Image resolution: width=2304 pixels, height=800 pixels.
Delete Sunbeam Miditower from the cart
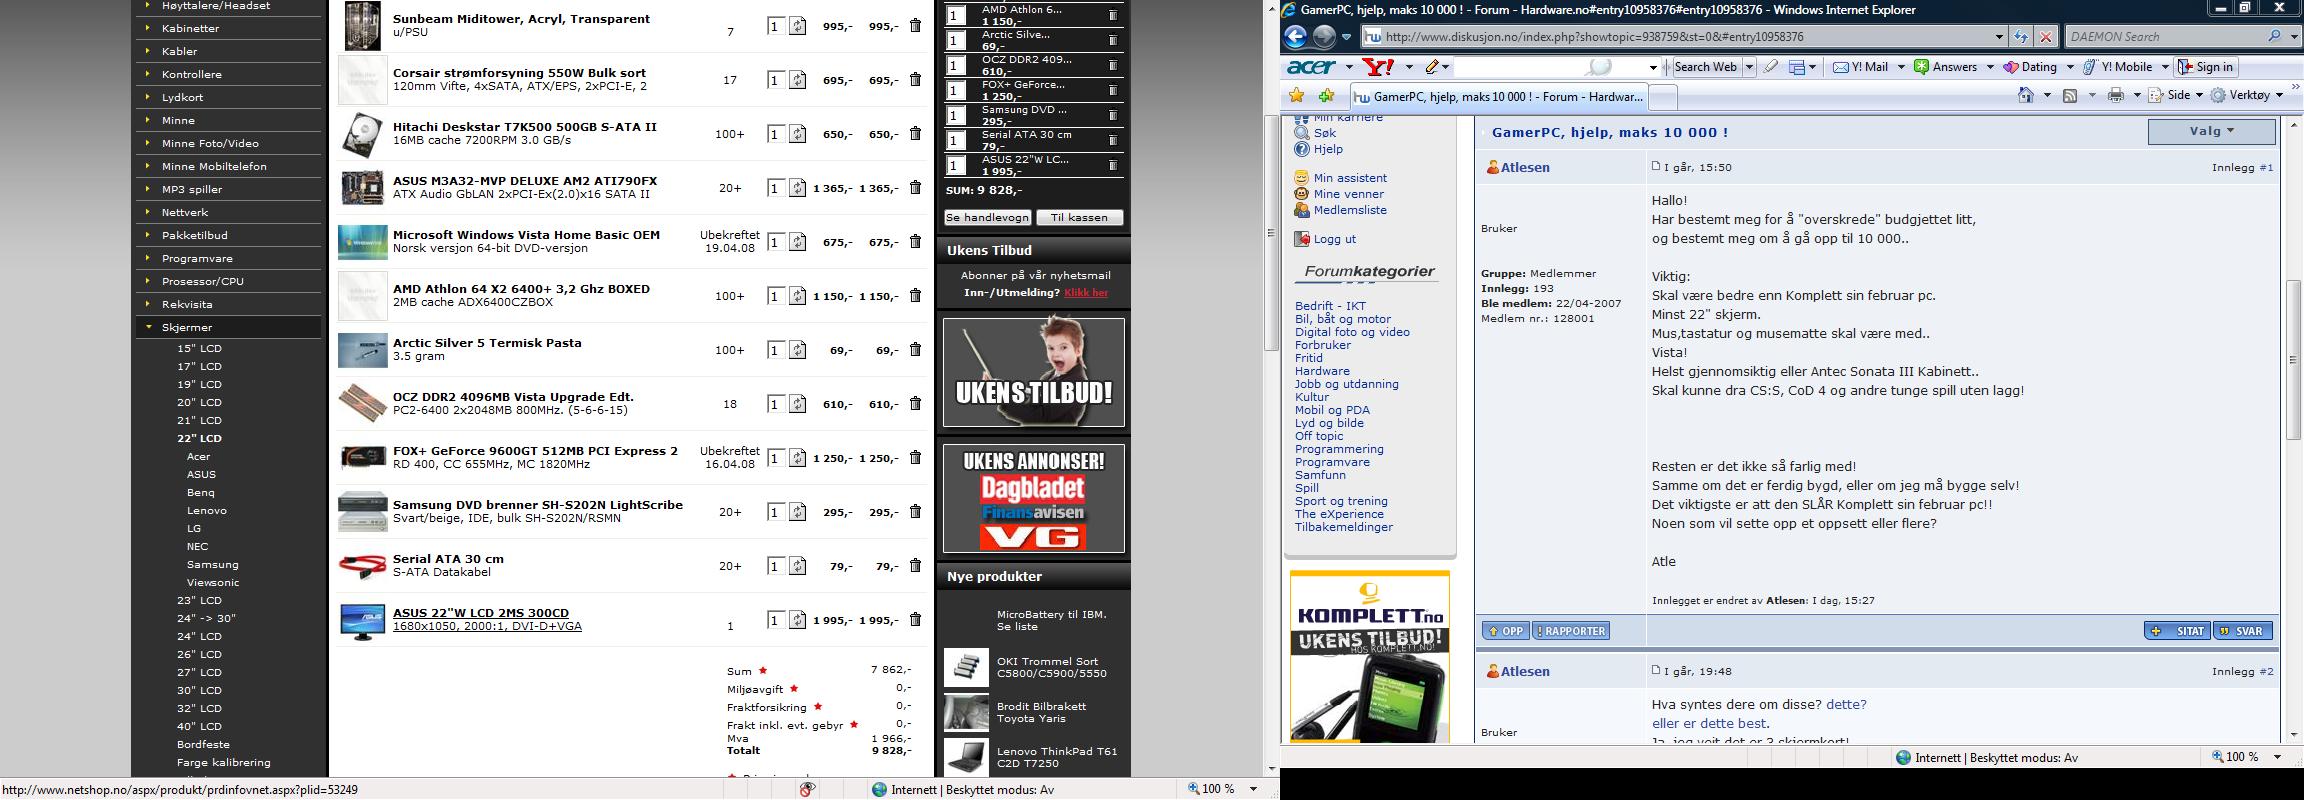pyautogui.click(x=915, y=26)
